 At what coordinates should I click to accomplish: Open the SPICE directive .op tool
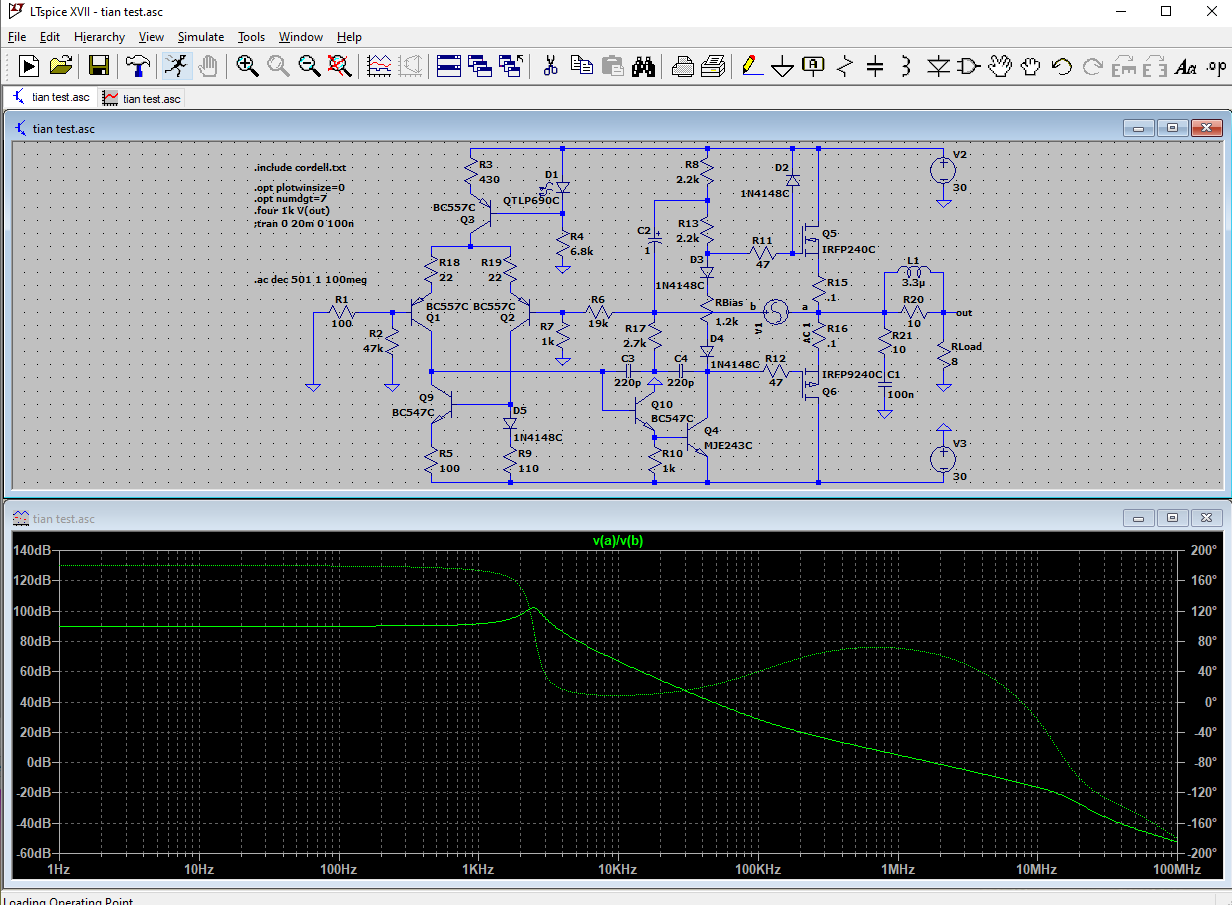[1216, 66]
